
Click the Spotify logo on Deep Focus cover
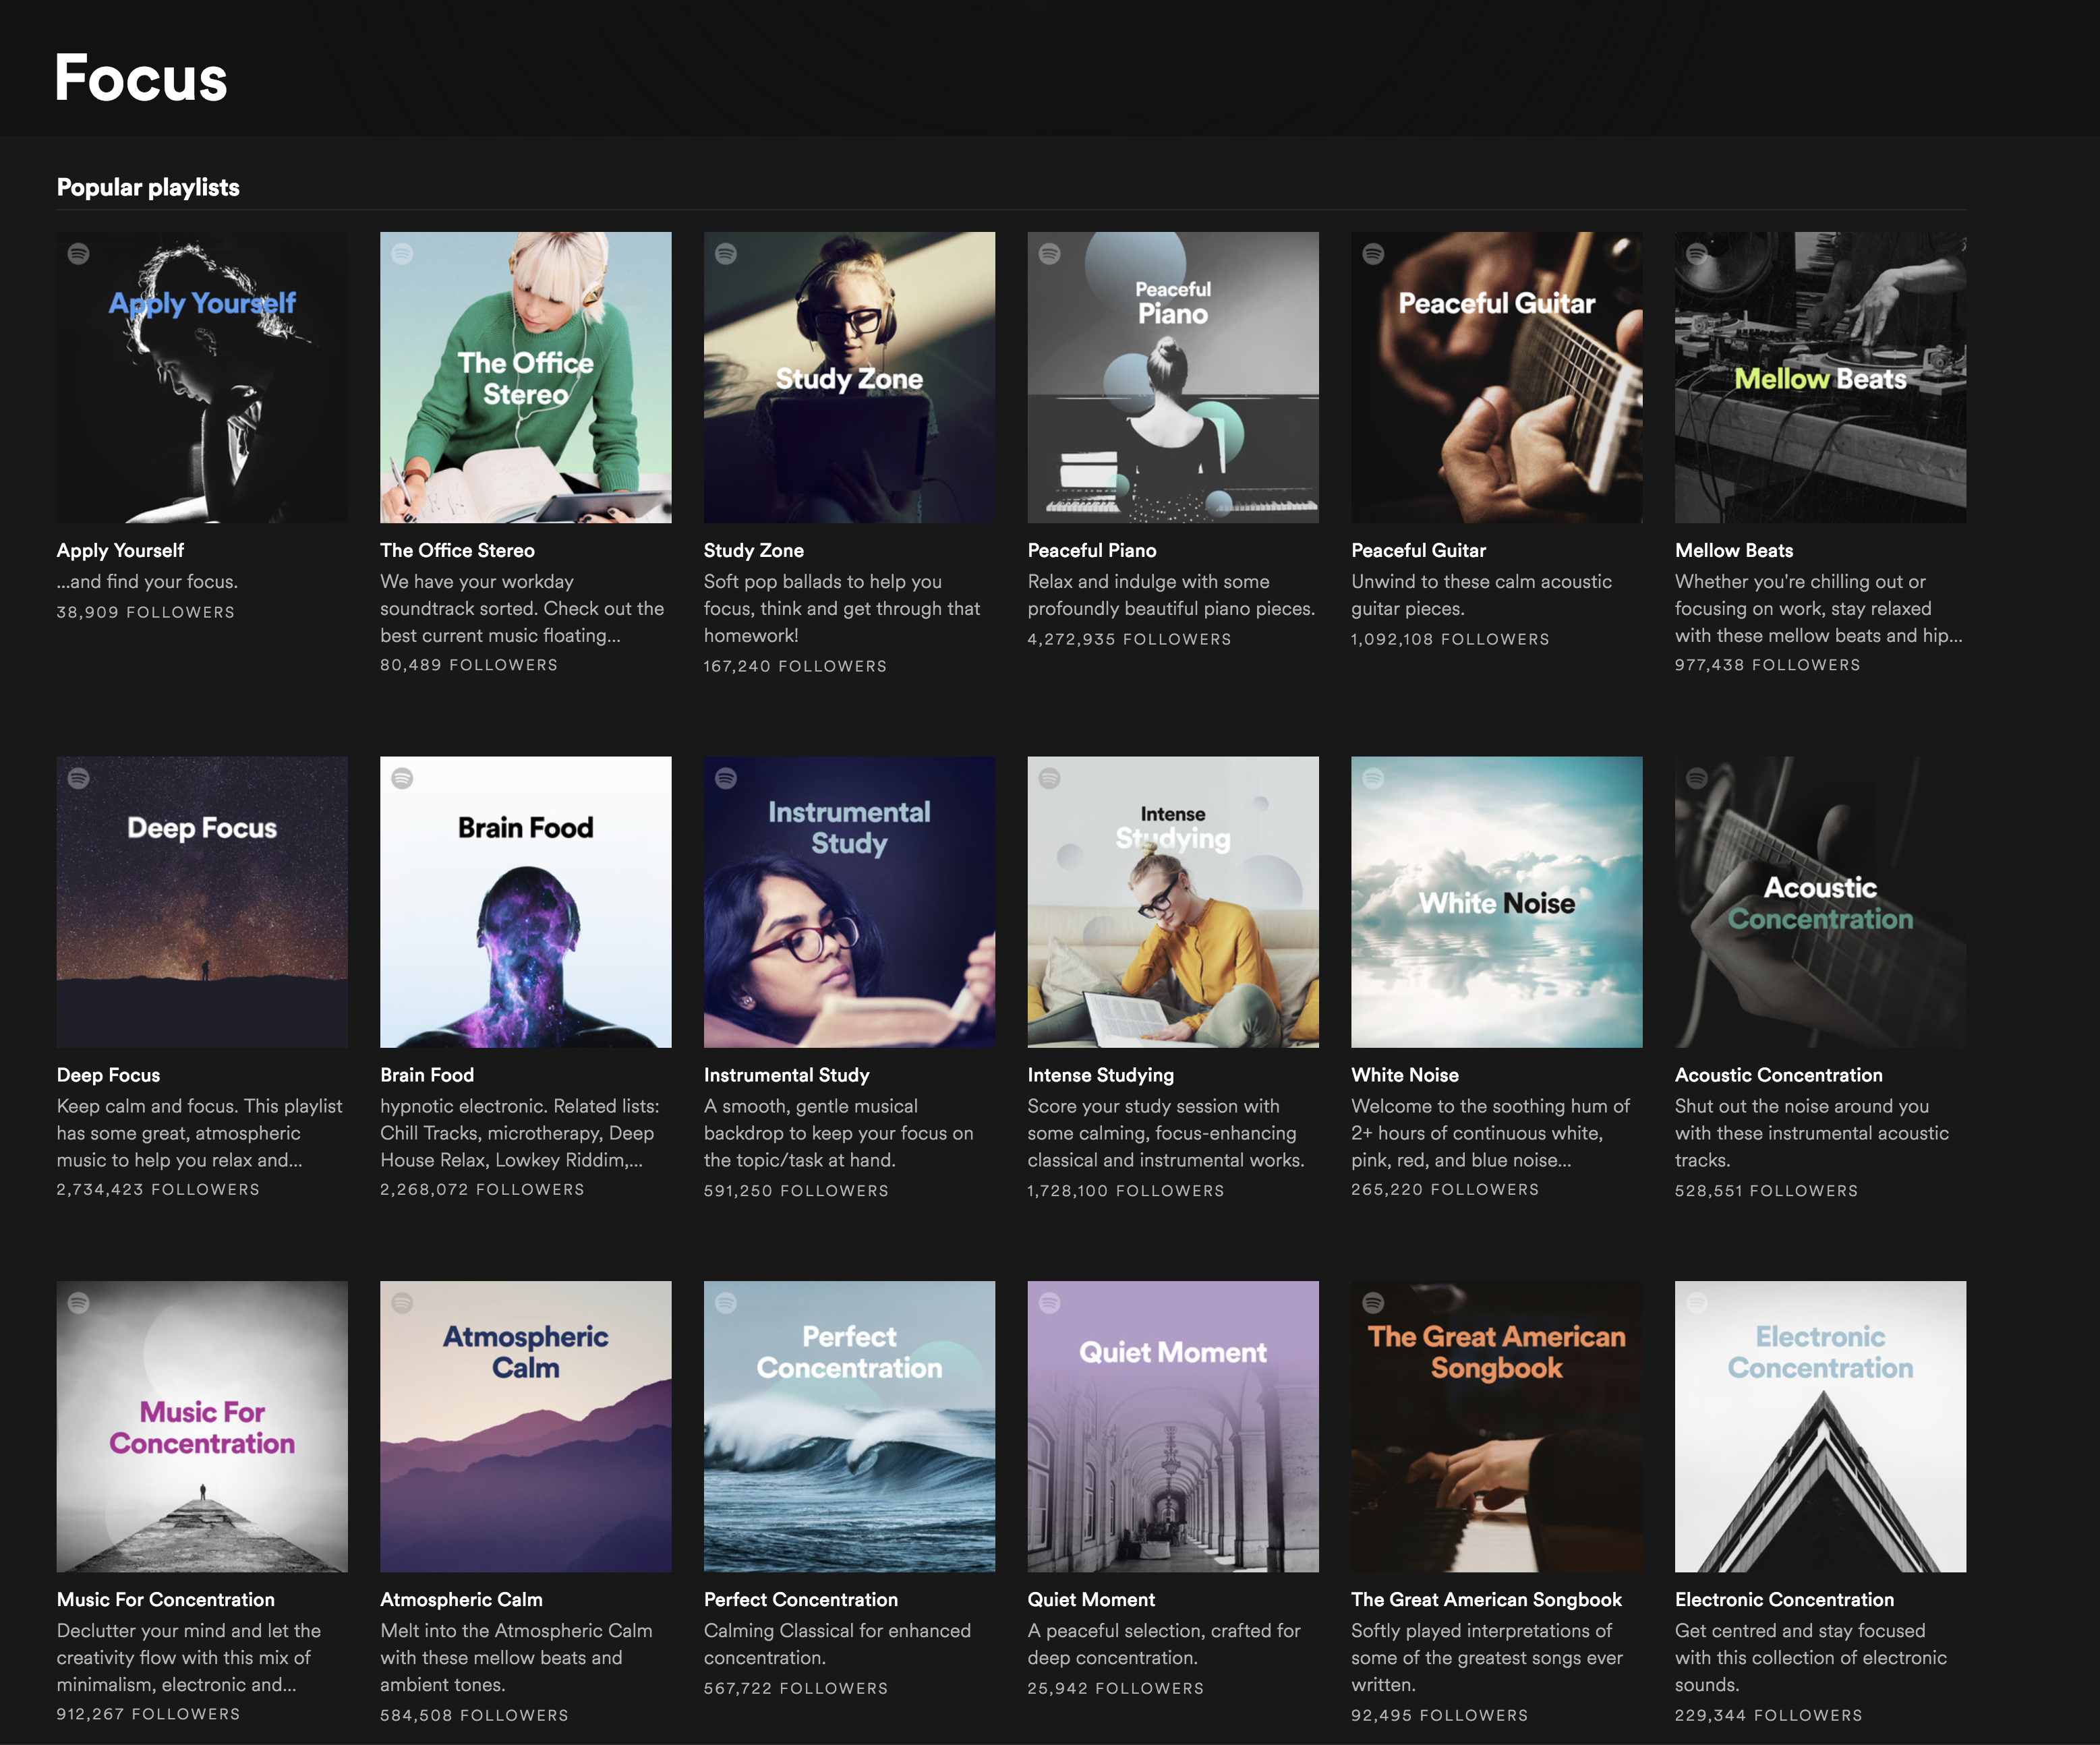78,778
